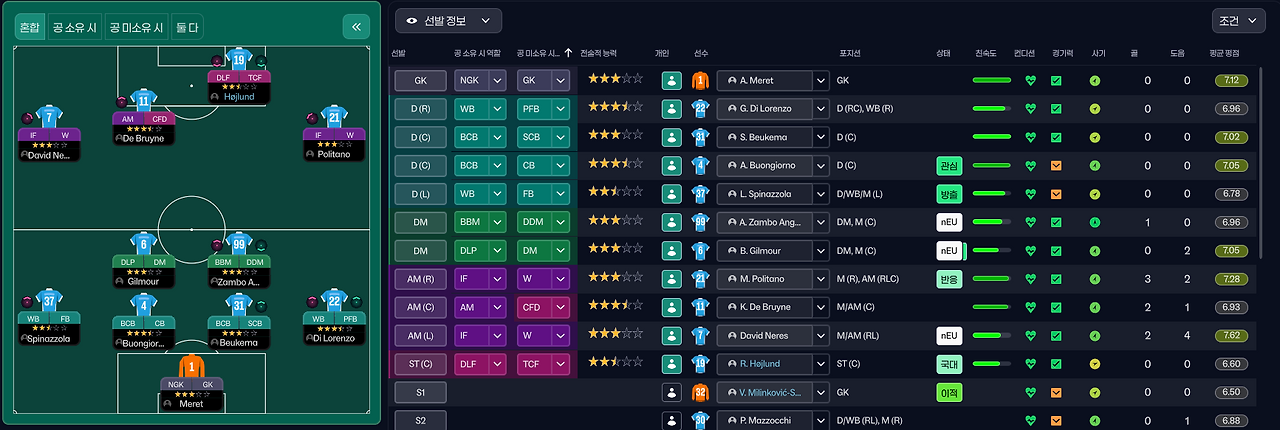1280x430 pixels.
Task: Click the S2 substitute slot button
Action: click(x=419, y=420)
